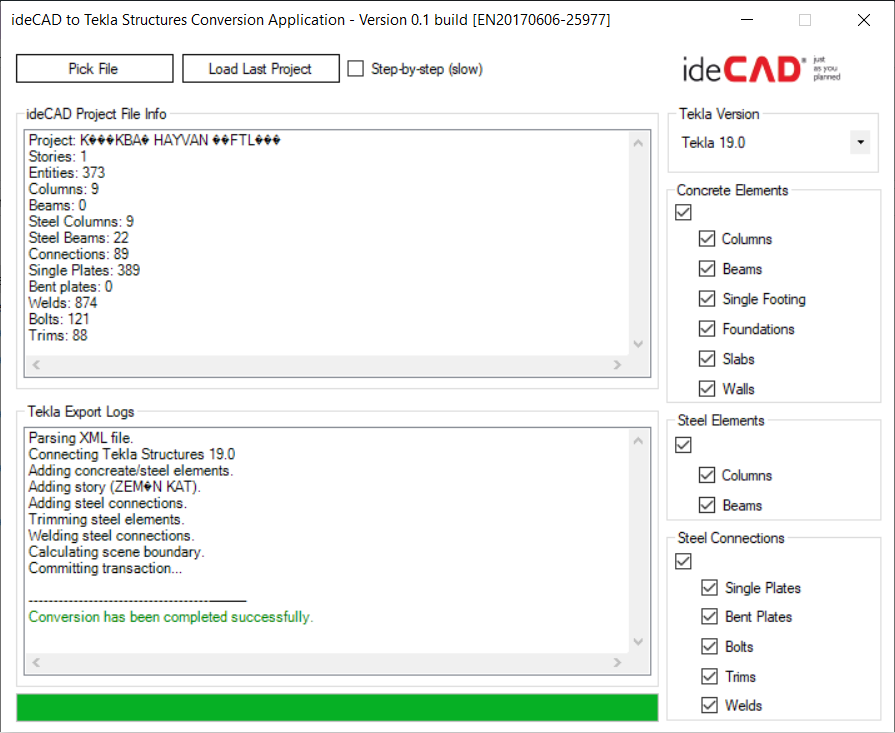The height and width of the screenshot is (733, 895).
Task: Click the ideCAD logo
Action: (762, 69)
